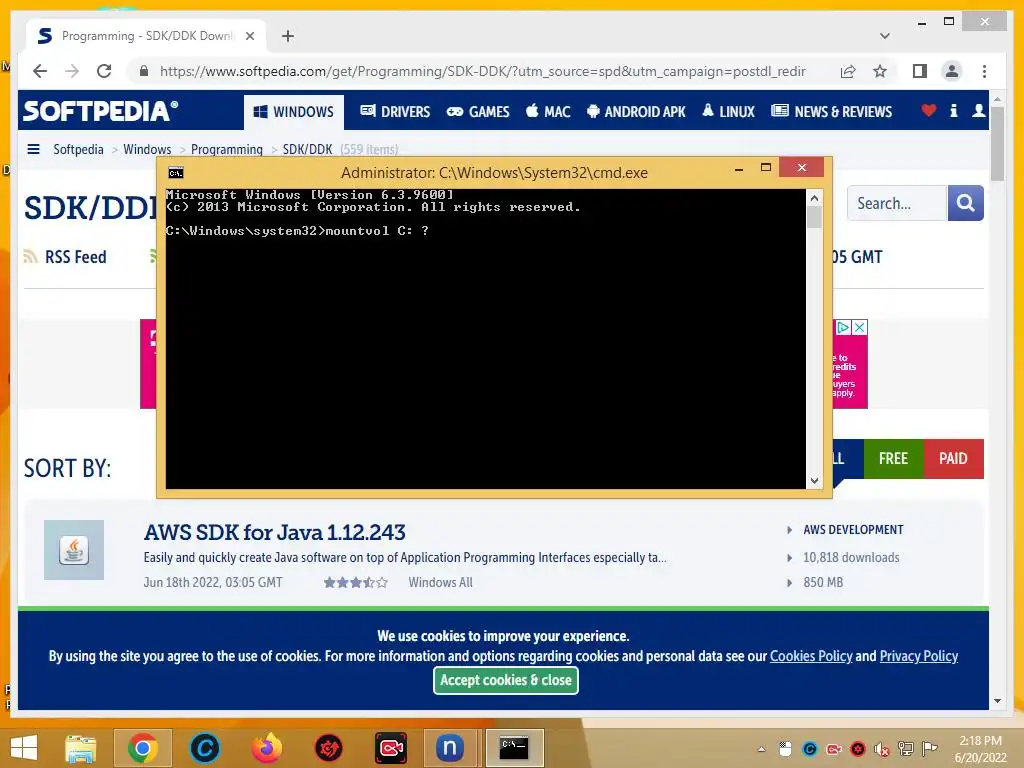Switch to Command Prompt in taskbar

pos(515,748)
